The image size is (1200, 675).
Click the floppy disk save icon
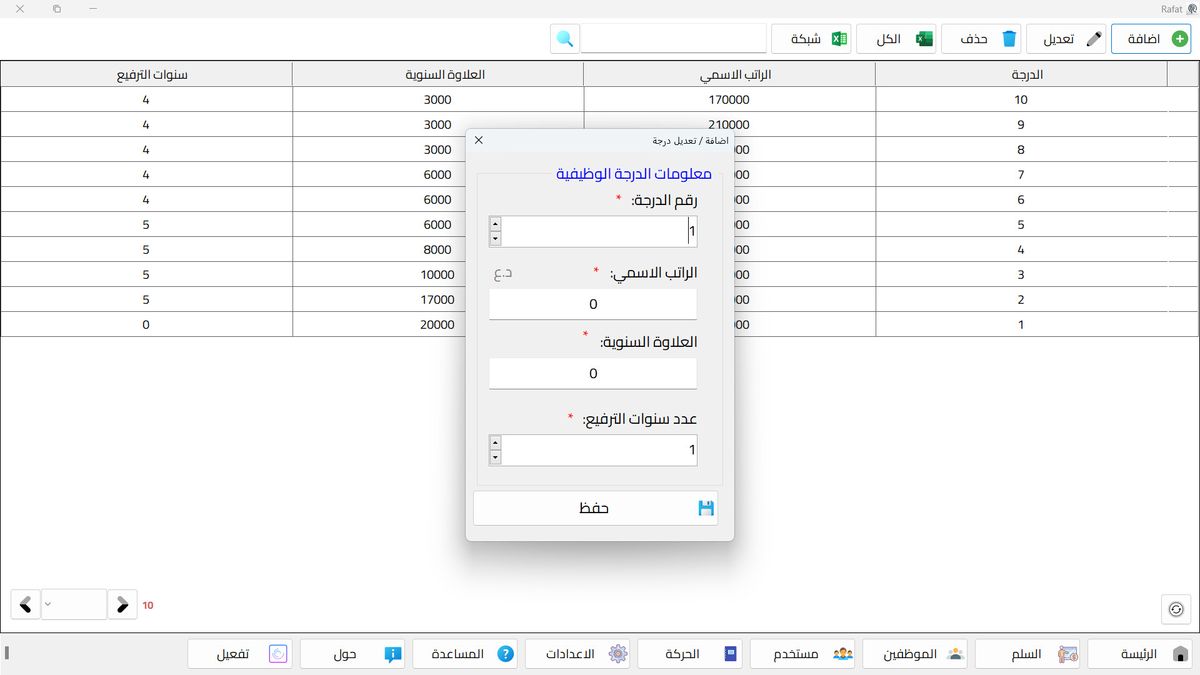click(706, 508)
